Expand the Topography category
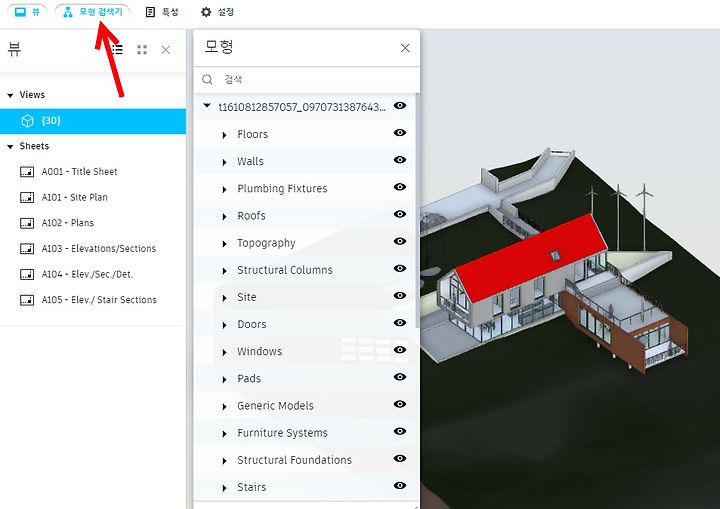Image resolution: width=720 pixels, height=509 pixels. pyautogui.click(x=224, y=243)
